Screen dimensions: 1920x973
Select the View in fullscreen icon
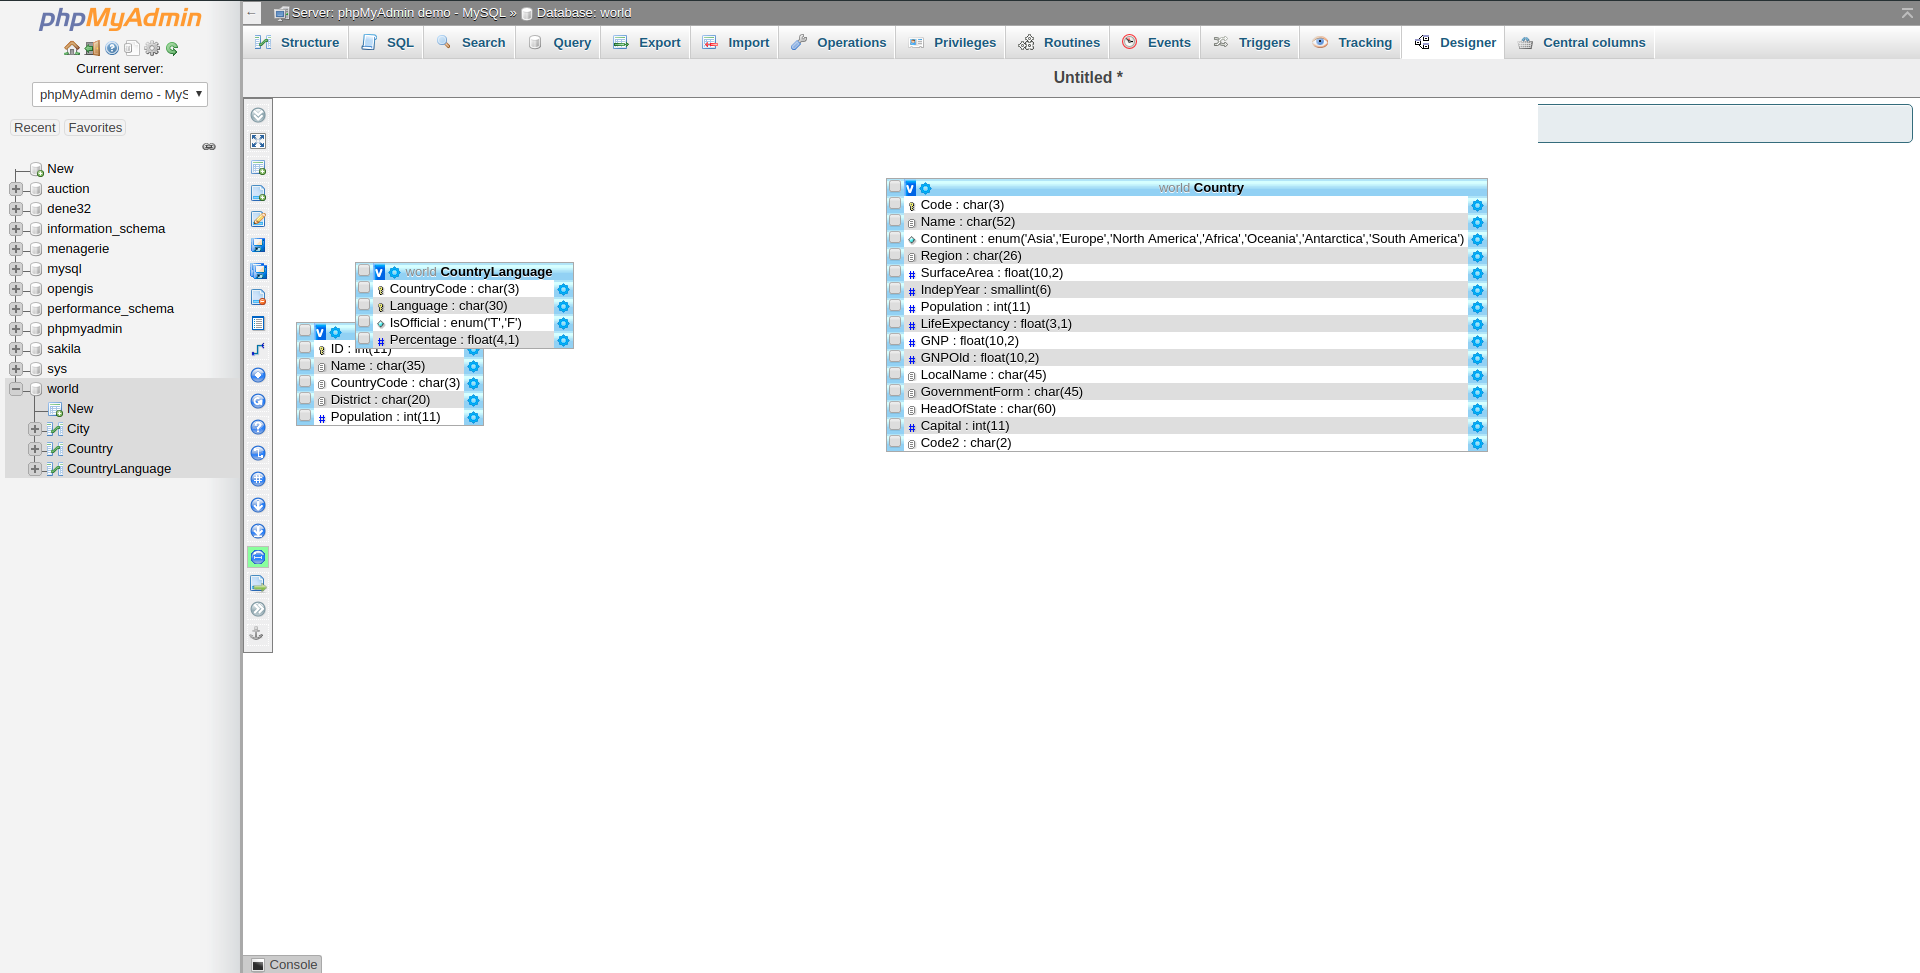pyautogui.click(x=258, y=141)
